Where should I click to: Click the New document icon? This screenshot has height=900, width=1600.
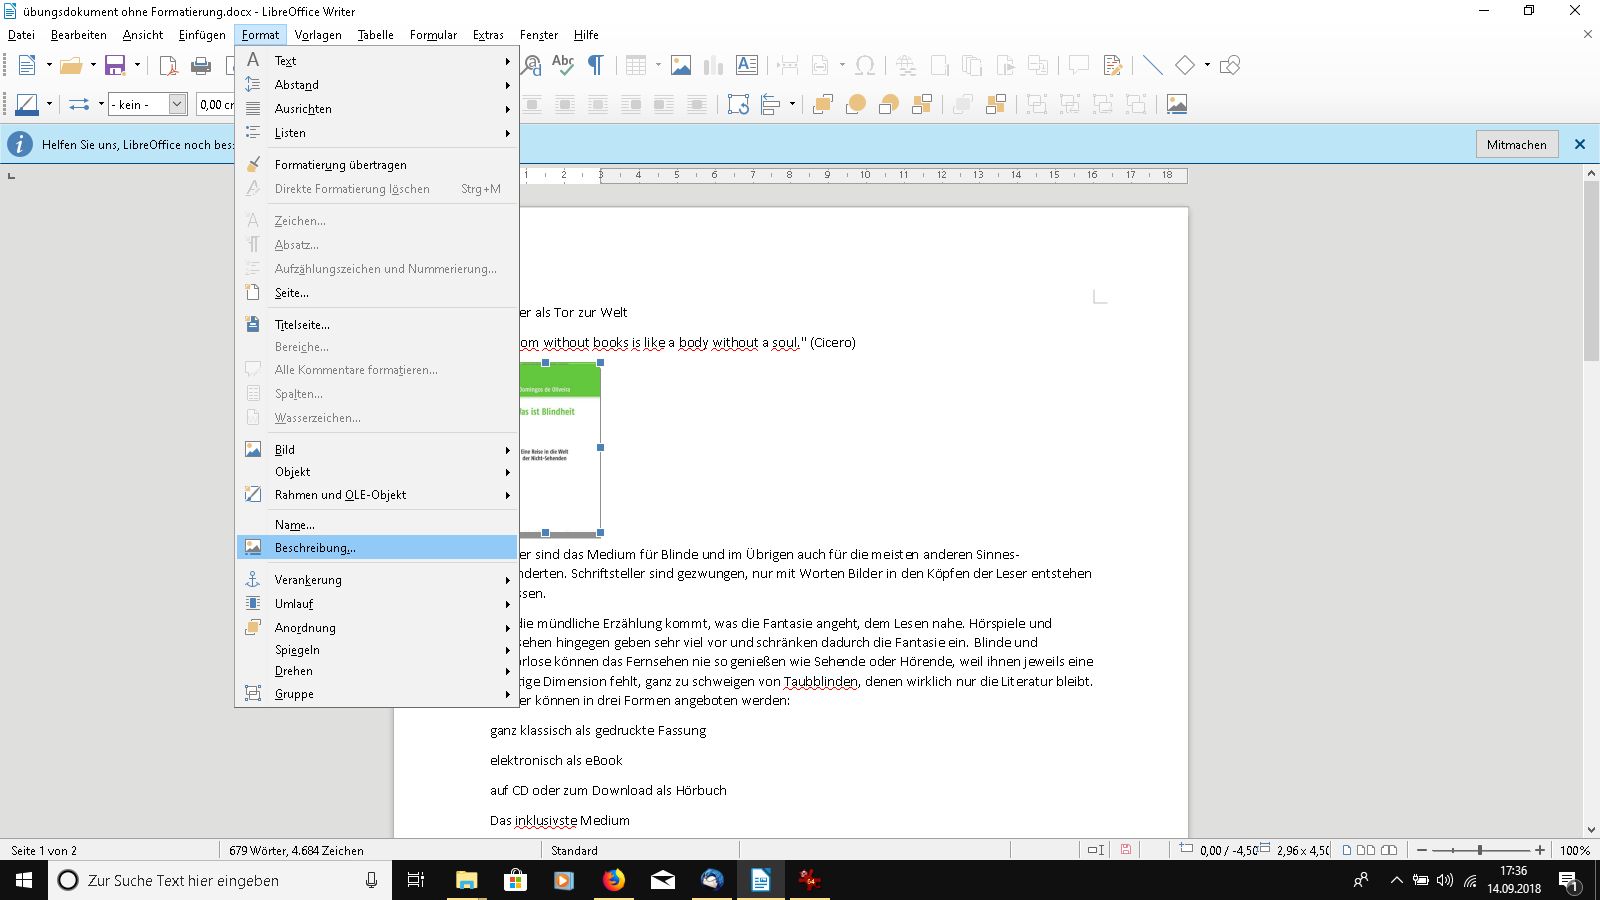[27, 66]
